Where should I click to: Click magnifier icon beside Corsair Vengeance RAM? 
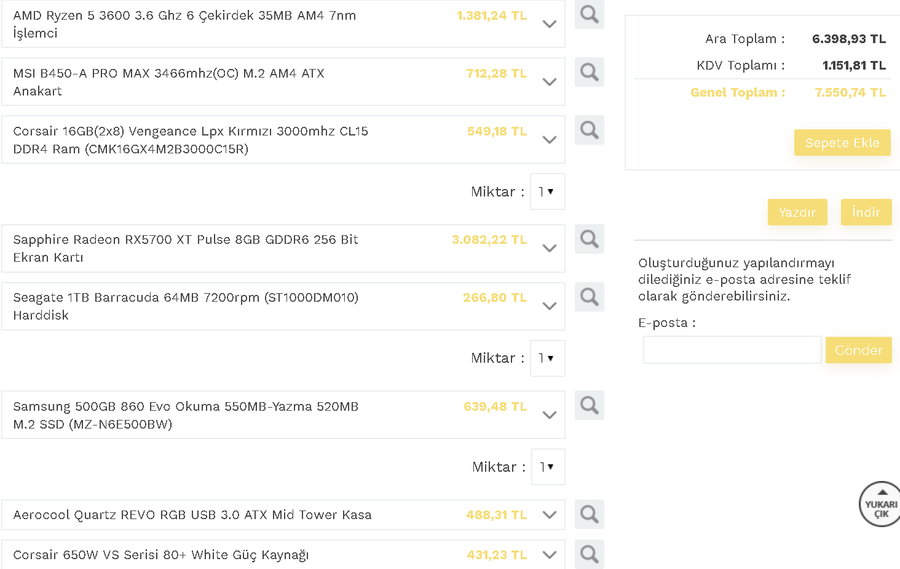tap(589, 130)
